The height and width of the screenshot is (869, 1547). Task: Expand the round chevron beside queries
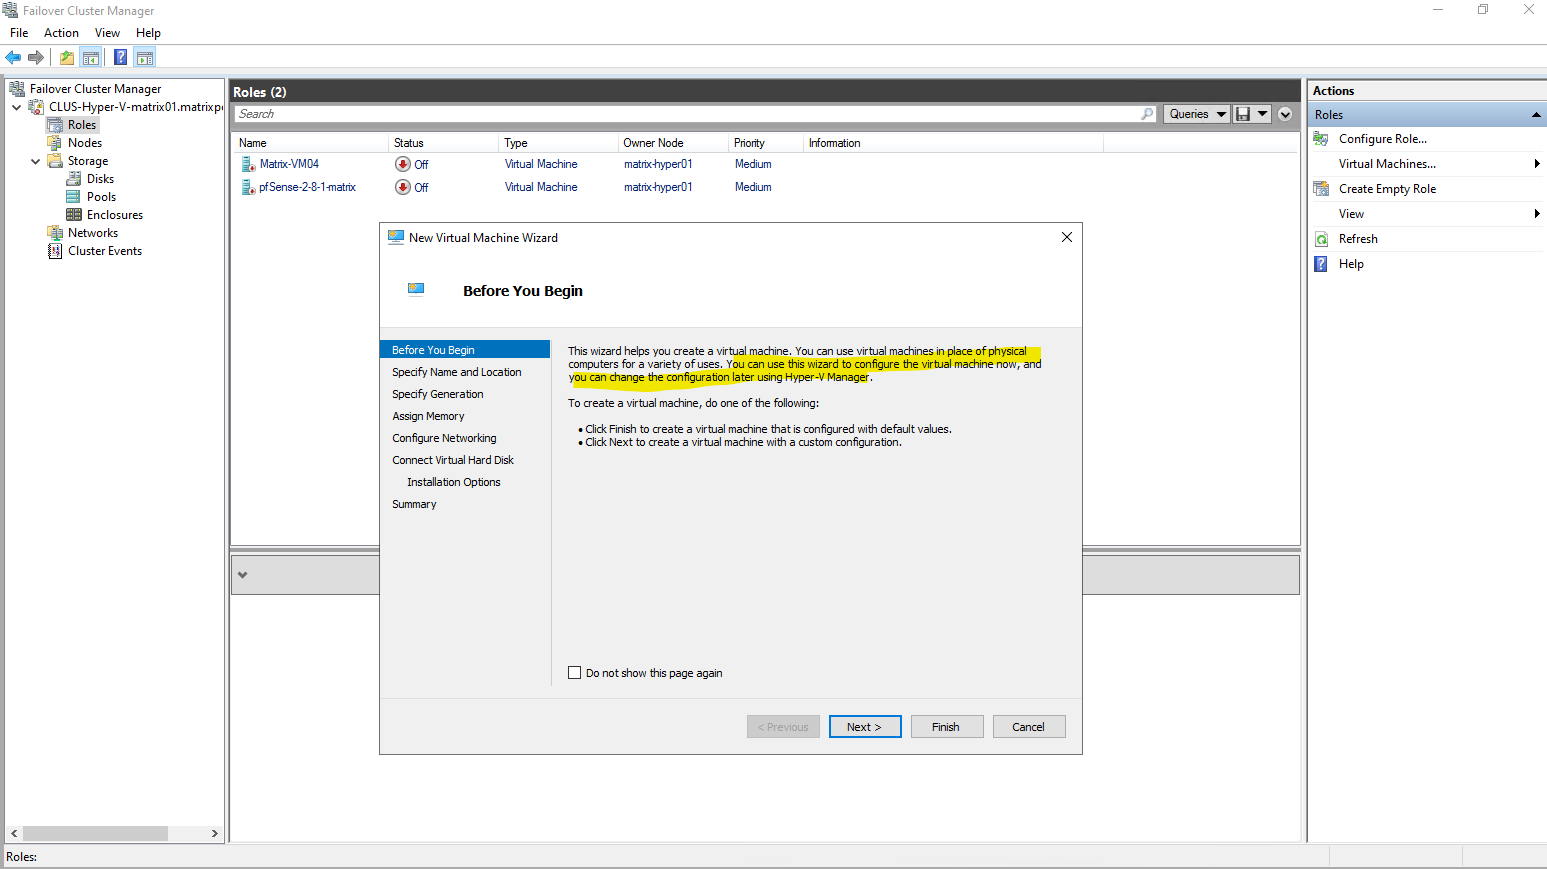(1285, 114)
